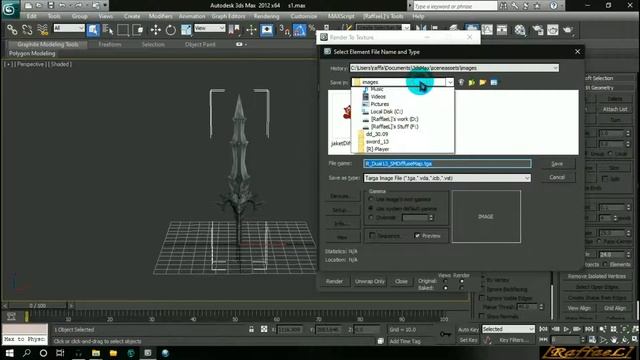This screenshot has height=360, width=640.
Task: Switch to the Object Paint ribbon tab
Action: tap(200, 44)
